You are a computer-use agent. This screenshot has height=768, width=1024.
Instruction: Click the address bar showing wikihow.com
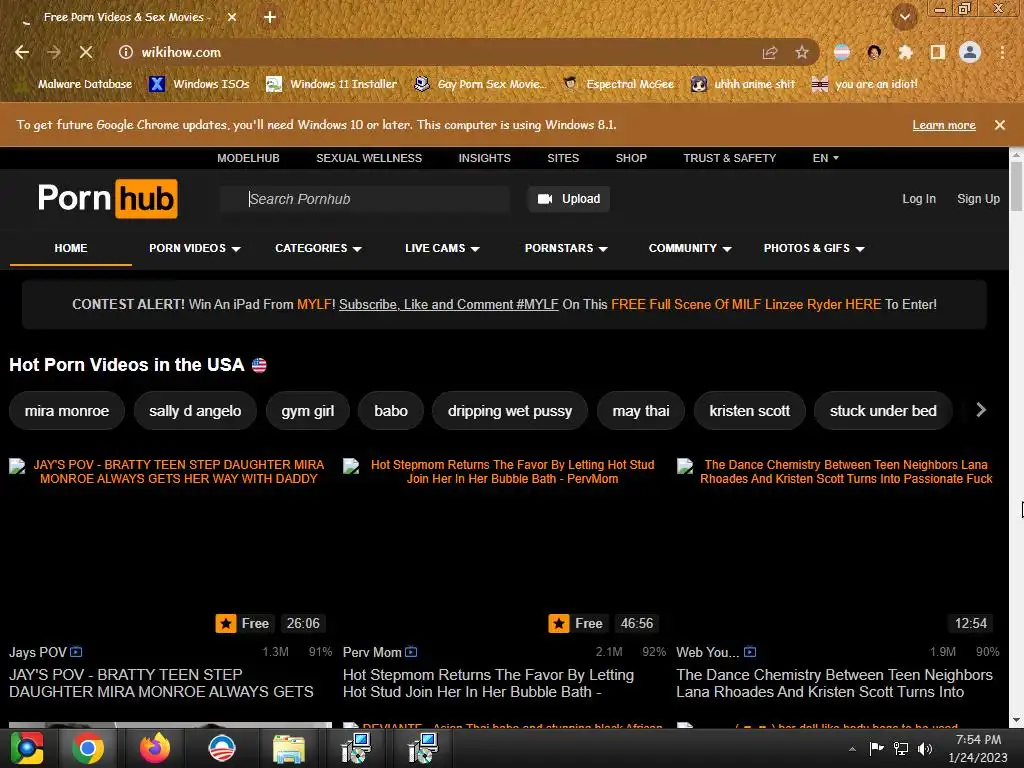pyautogui.click(x=431, y=52)
